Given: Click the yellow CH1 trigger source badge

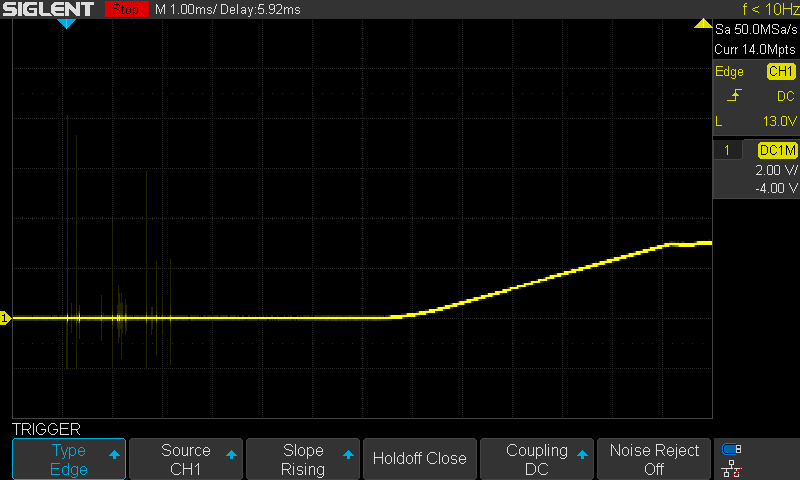Looking at the screenshot, I should tap(781, 71).
